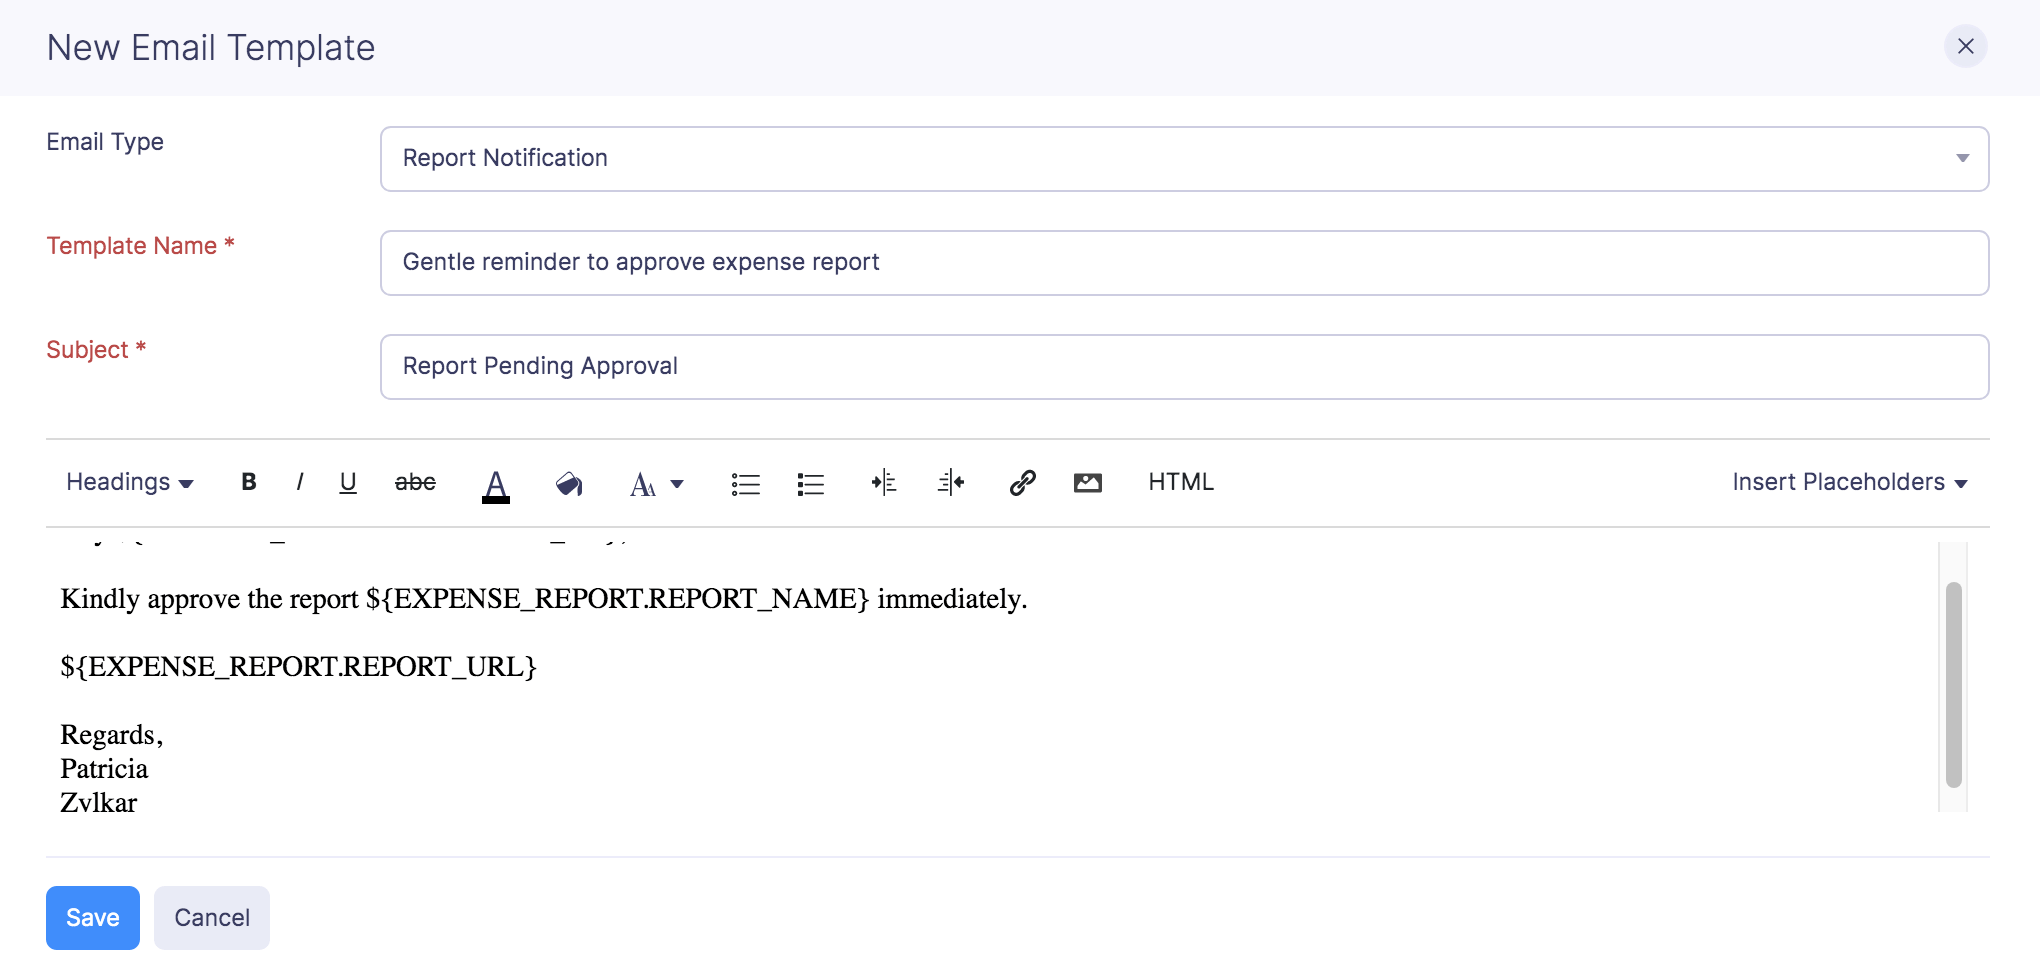Open the font color picker

tap(496, 482)
